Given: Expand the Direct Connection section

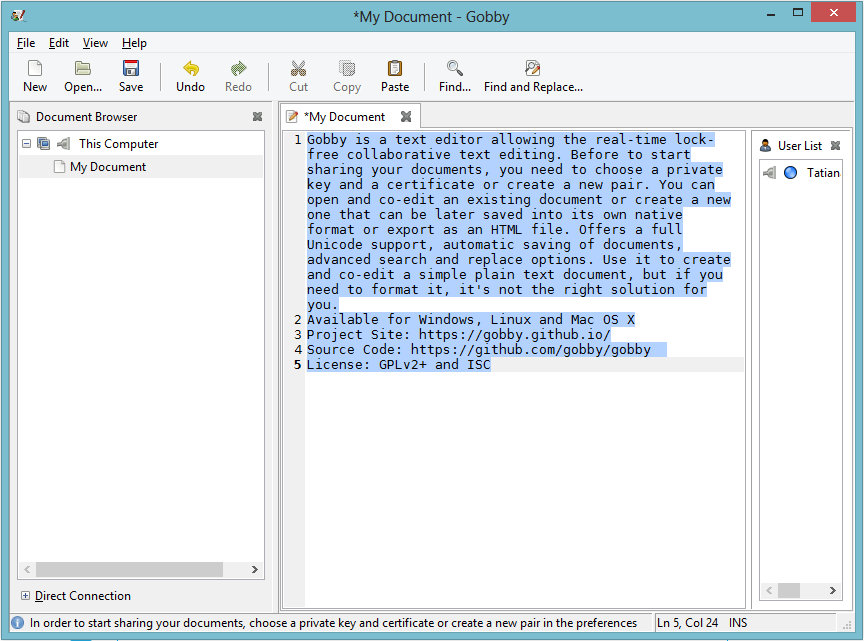Looking at the screenshot, I should click(x=25, y=596).
